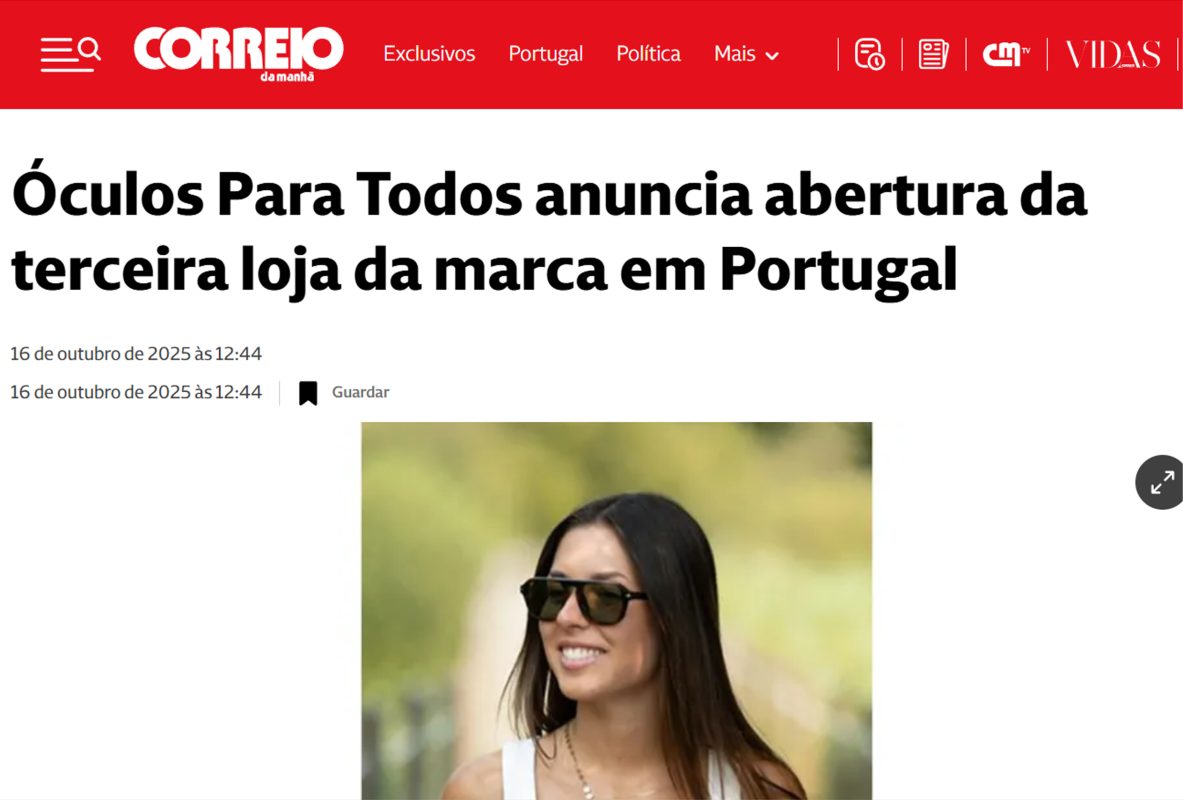
Task: Save the article with the Guardar label
Action: (x=361, y=392)
